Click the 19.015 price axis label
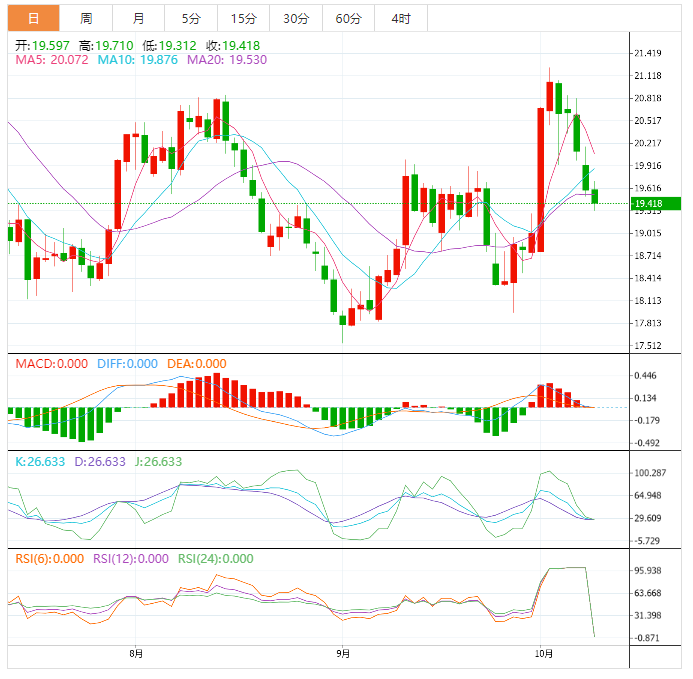Viewport: 693px width, 679px height. point(648,233)
